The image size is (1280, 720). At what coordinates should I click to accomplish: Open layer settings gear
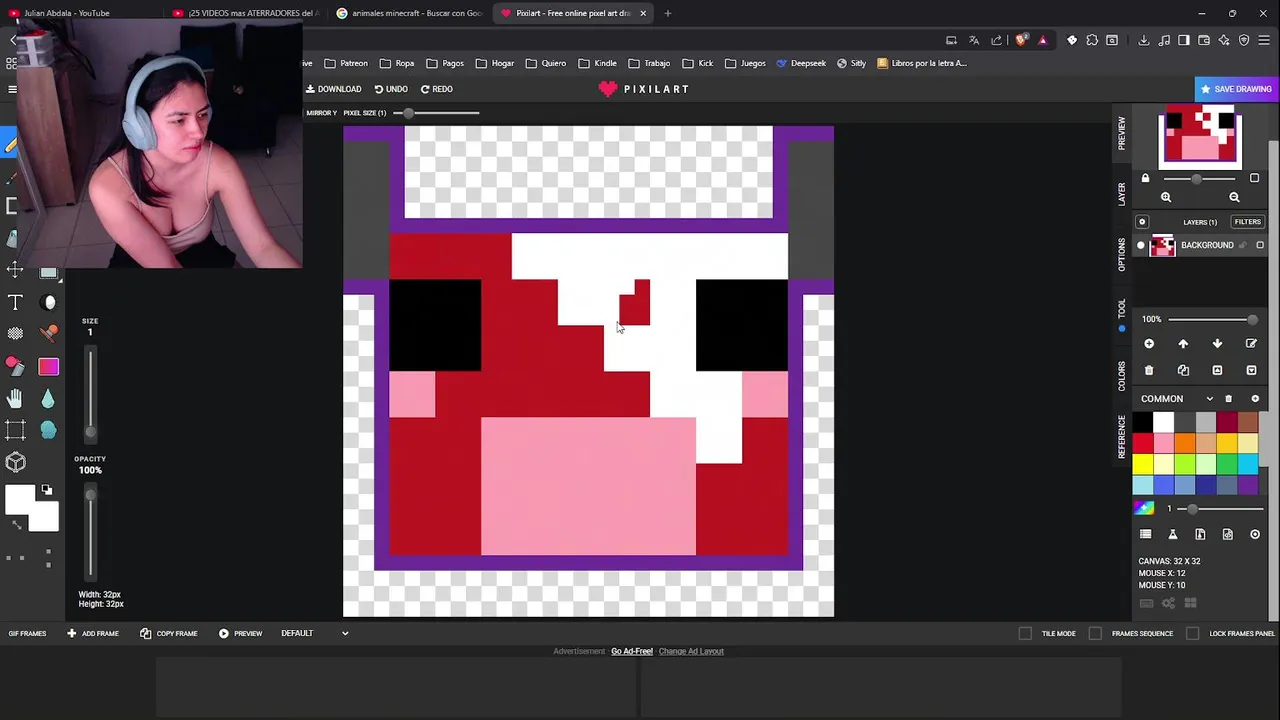pos(1142,222)
